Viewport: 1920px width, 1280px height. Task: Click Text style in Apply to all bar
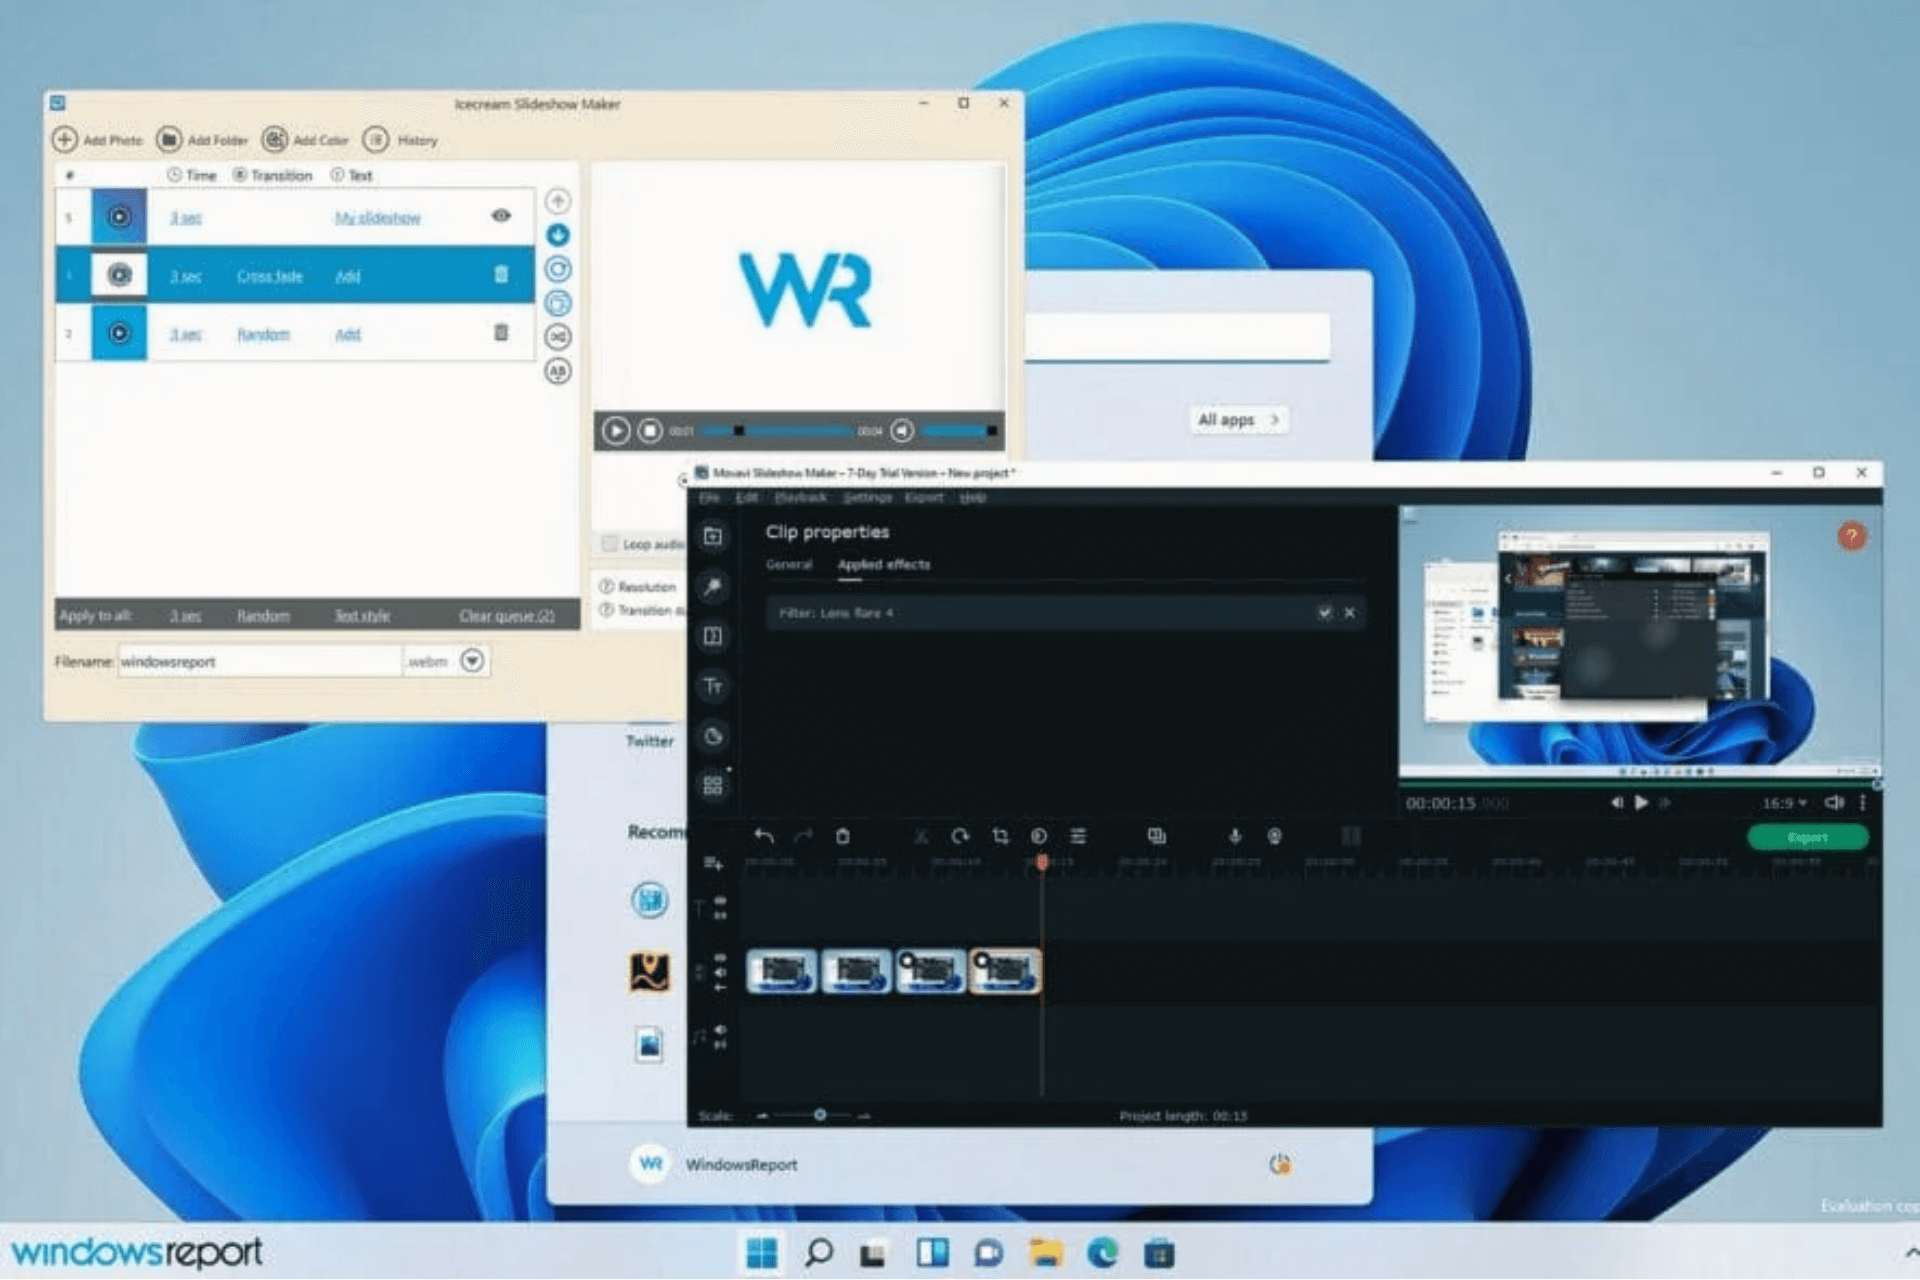click(362, 615)
